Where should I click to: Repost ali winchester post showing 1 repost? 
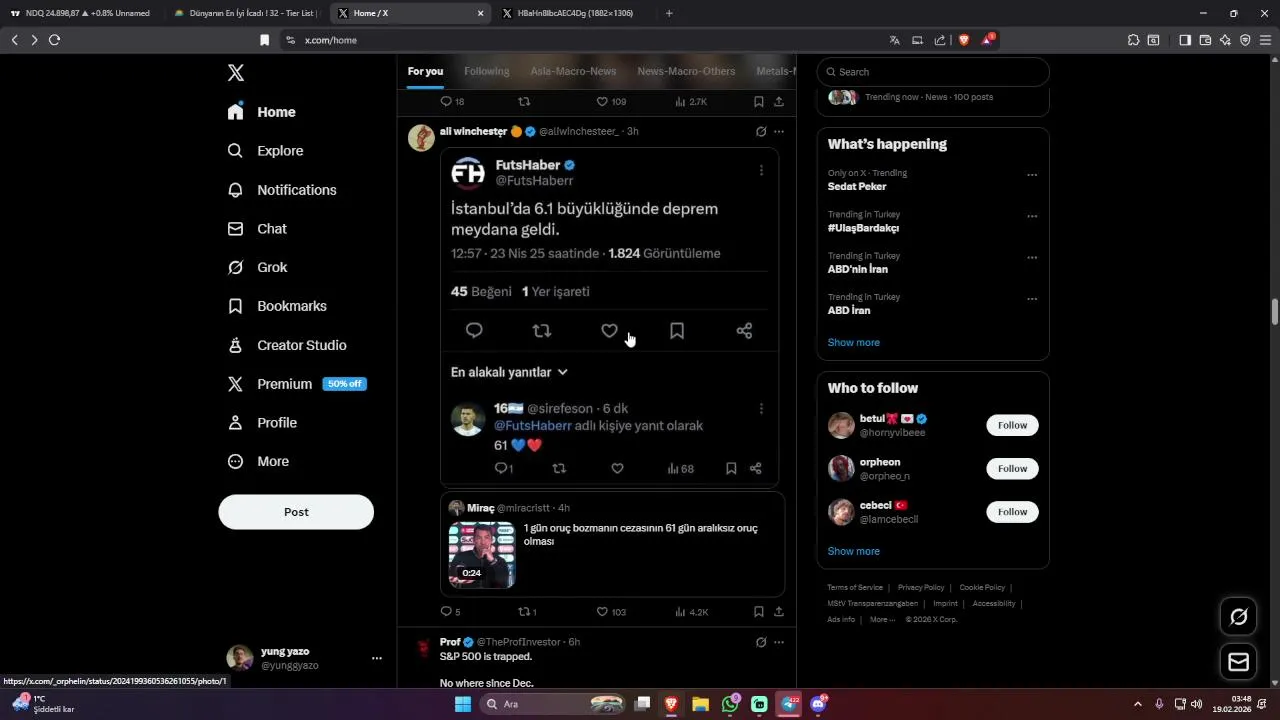pos(527,612)
